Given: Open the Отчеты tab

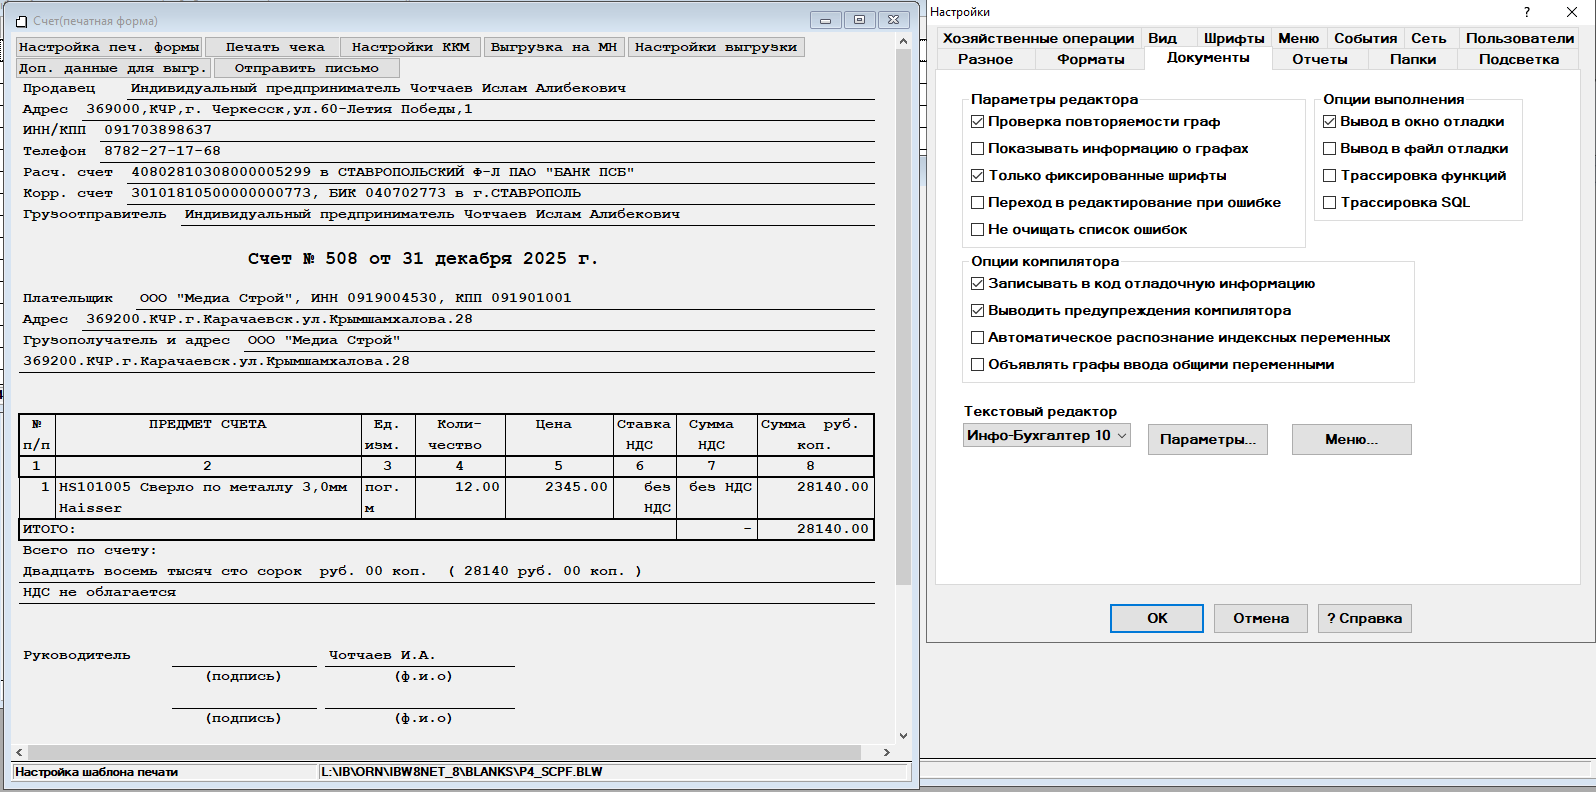Looking at the screenshot, I should coord(1319,59).
